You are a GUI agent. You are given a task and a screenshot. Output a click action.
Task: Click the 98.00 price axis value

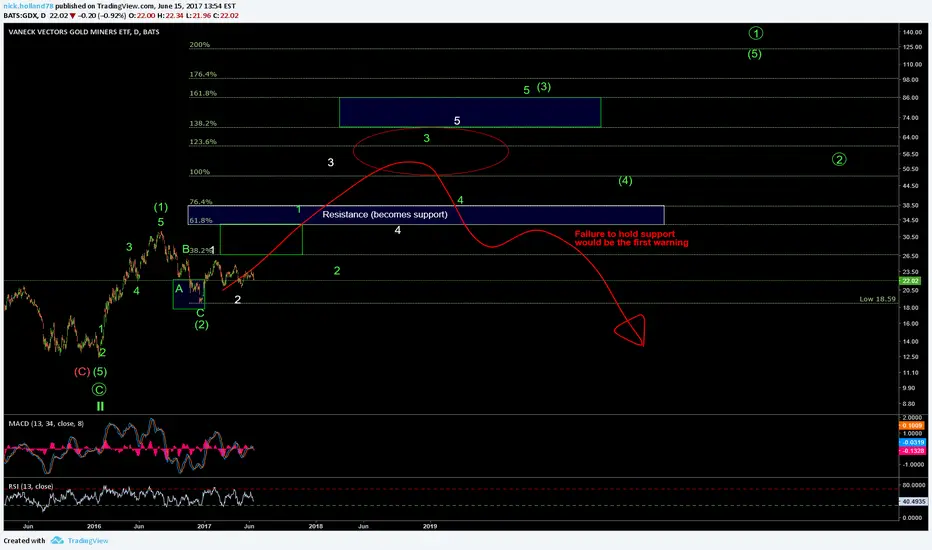coord(910,79)
